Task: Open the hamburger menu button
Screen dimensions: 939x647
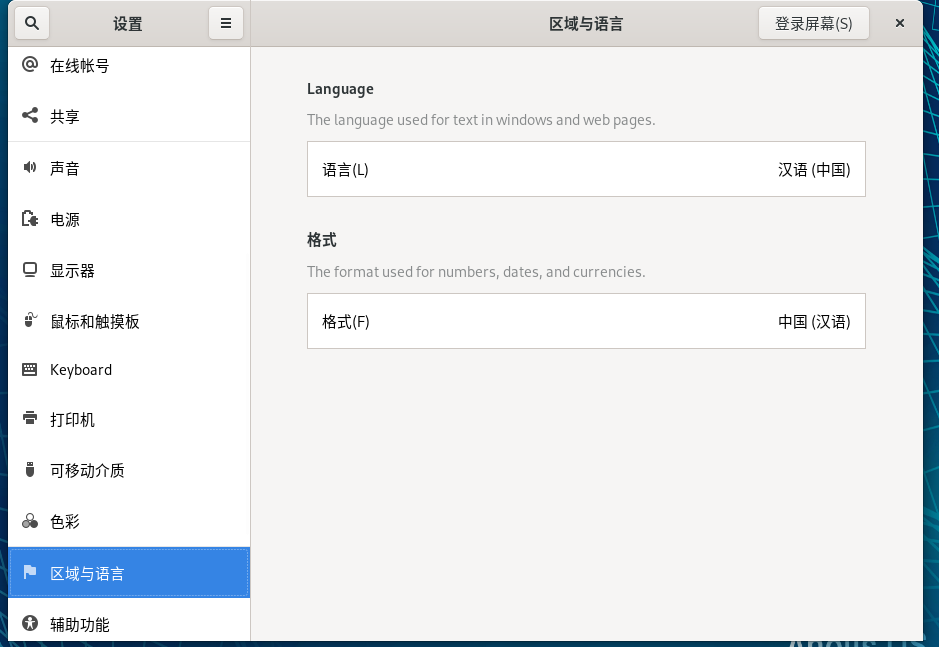Action: click(226, 23)
